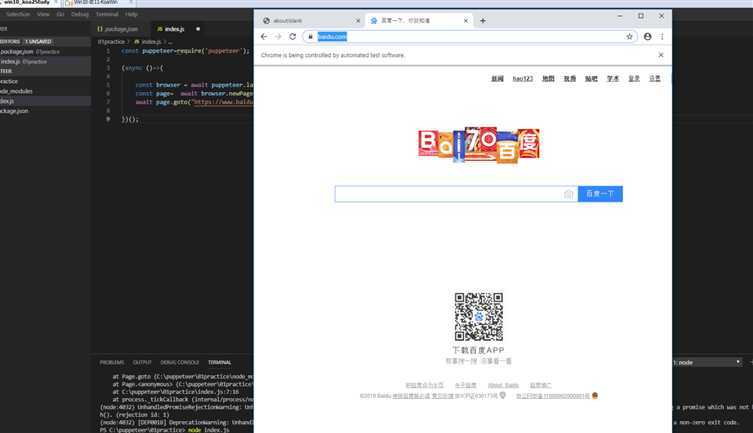Open the Terminal menu in VS Code
This screenshot has height=433, width=753.
[107, 14]
